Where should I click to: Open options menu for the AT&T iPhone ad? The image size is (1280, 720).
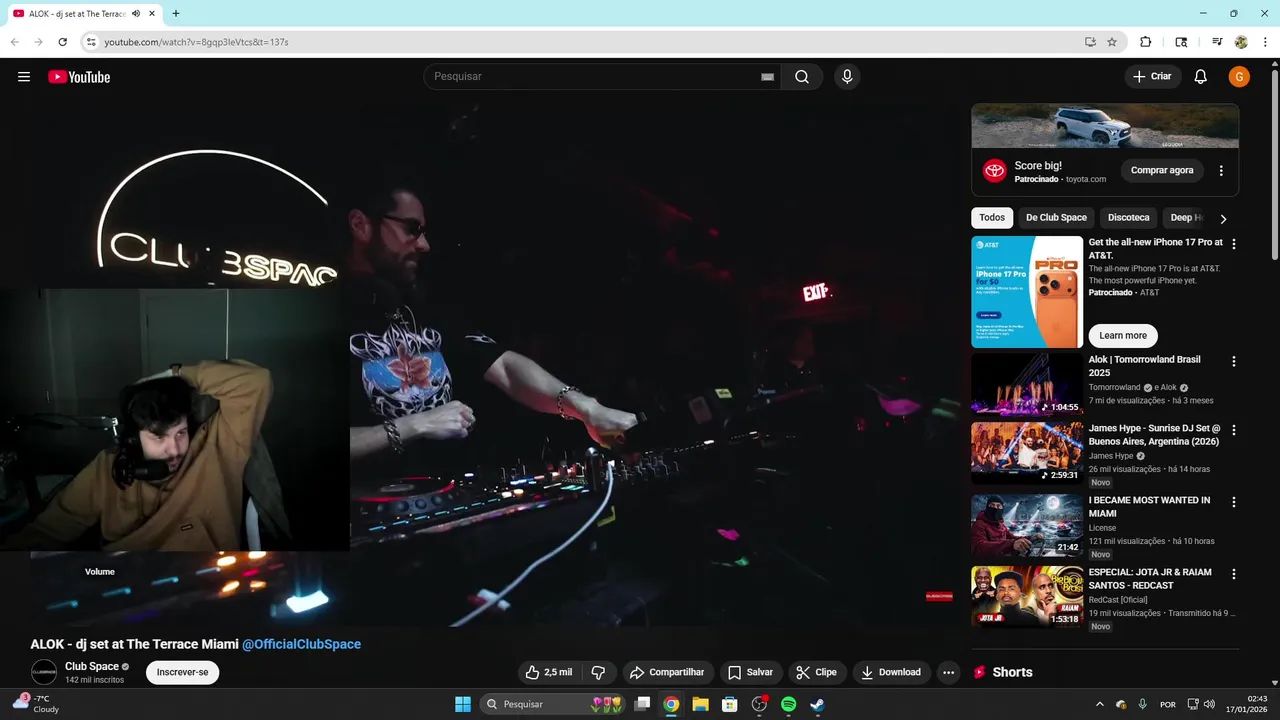pyautogui.click(x=1234, y=244)
